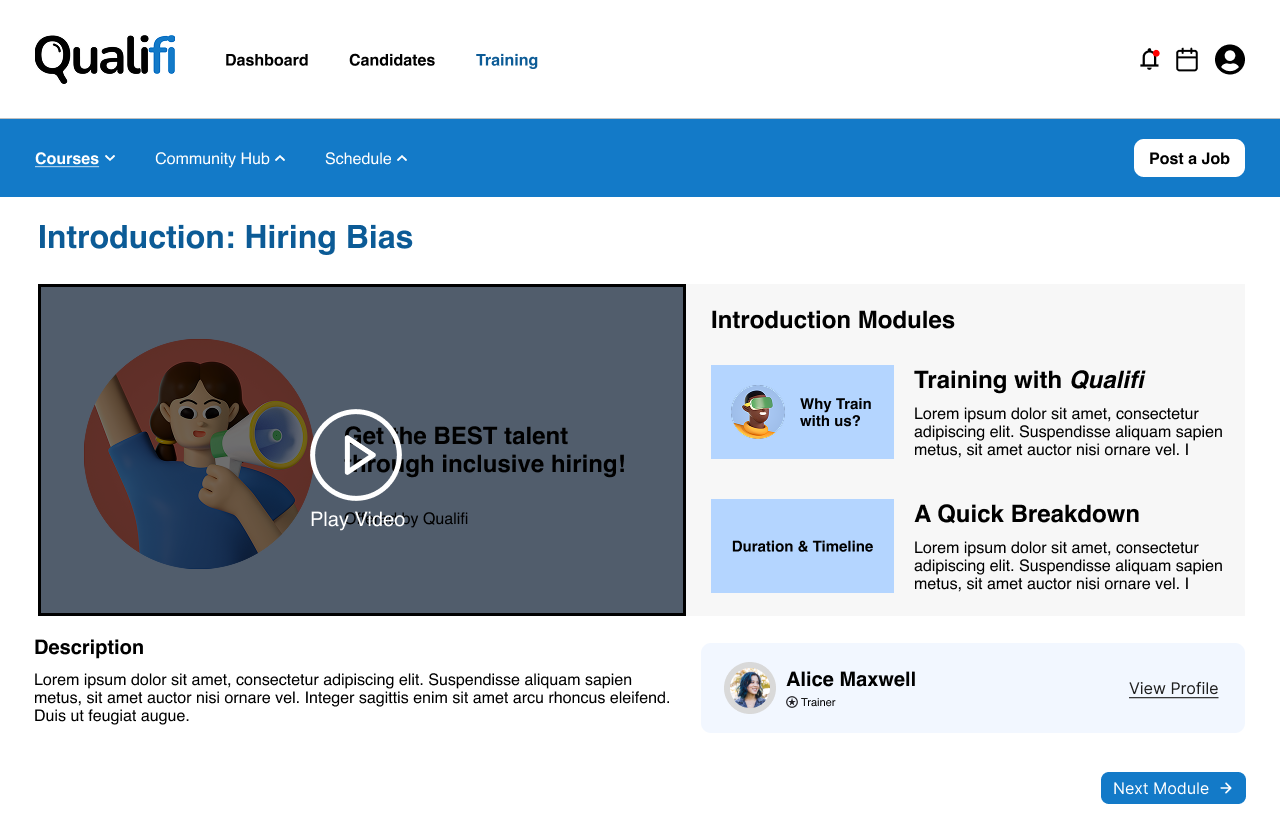The image size is (1280, 832).
Task: Open the A Quick Breakdown module title
Action: 1026,514
